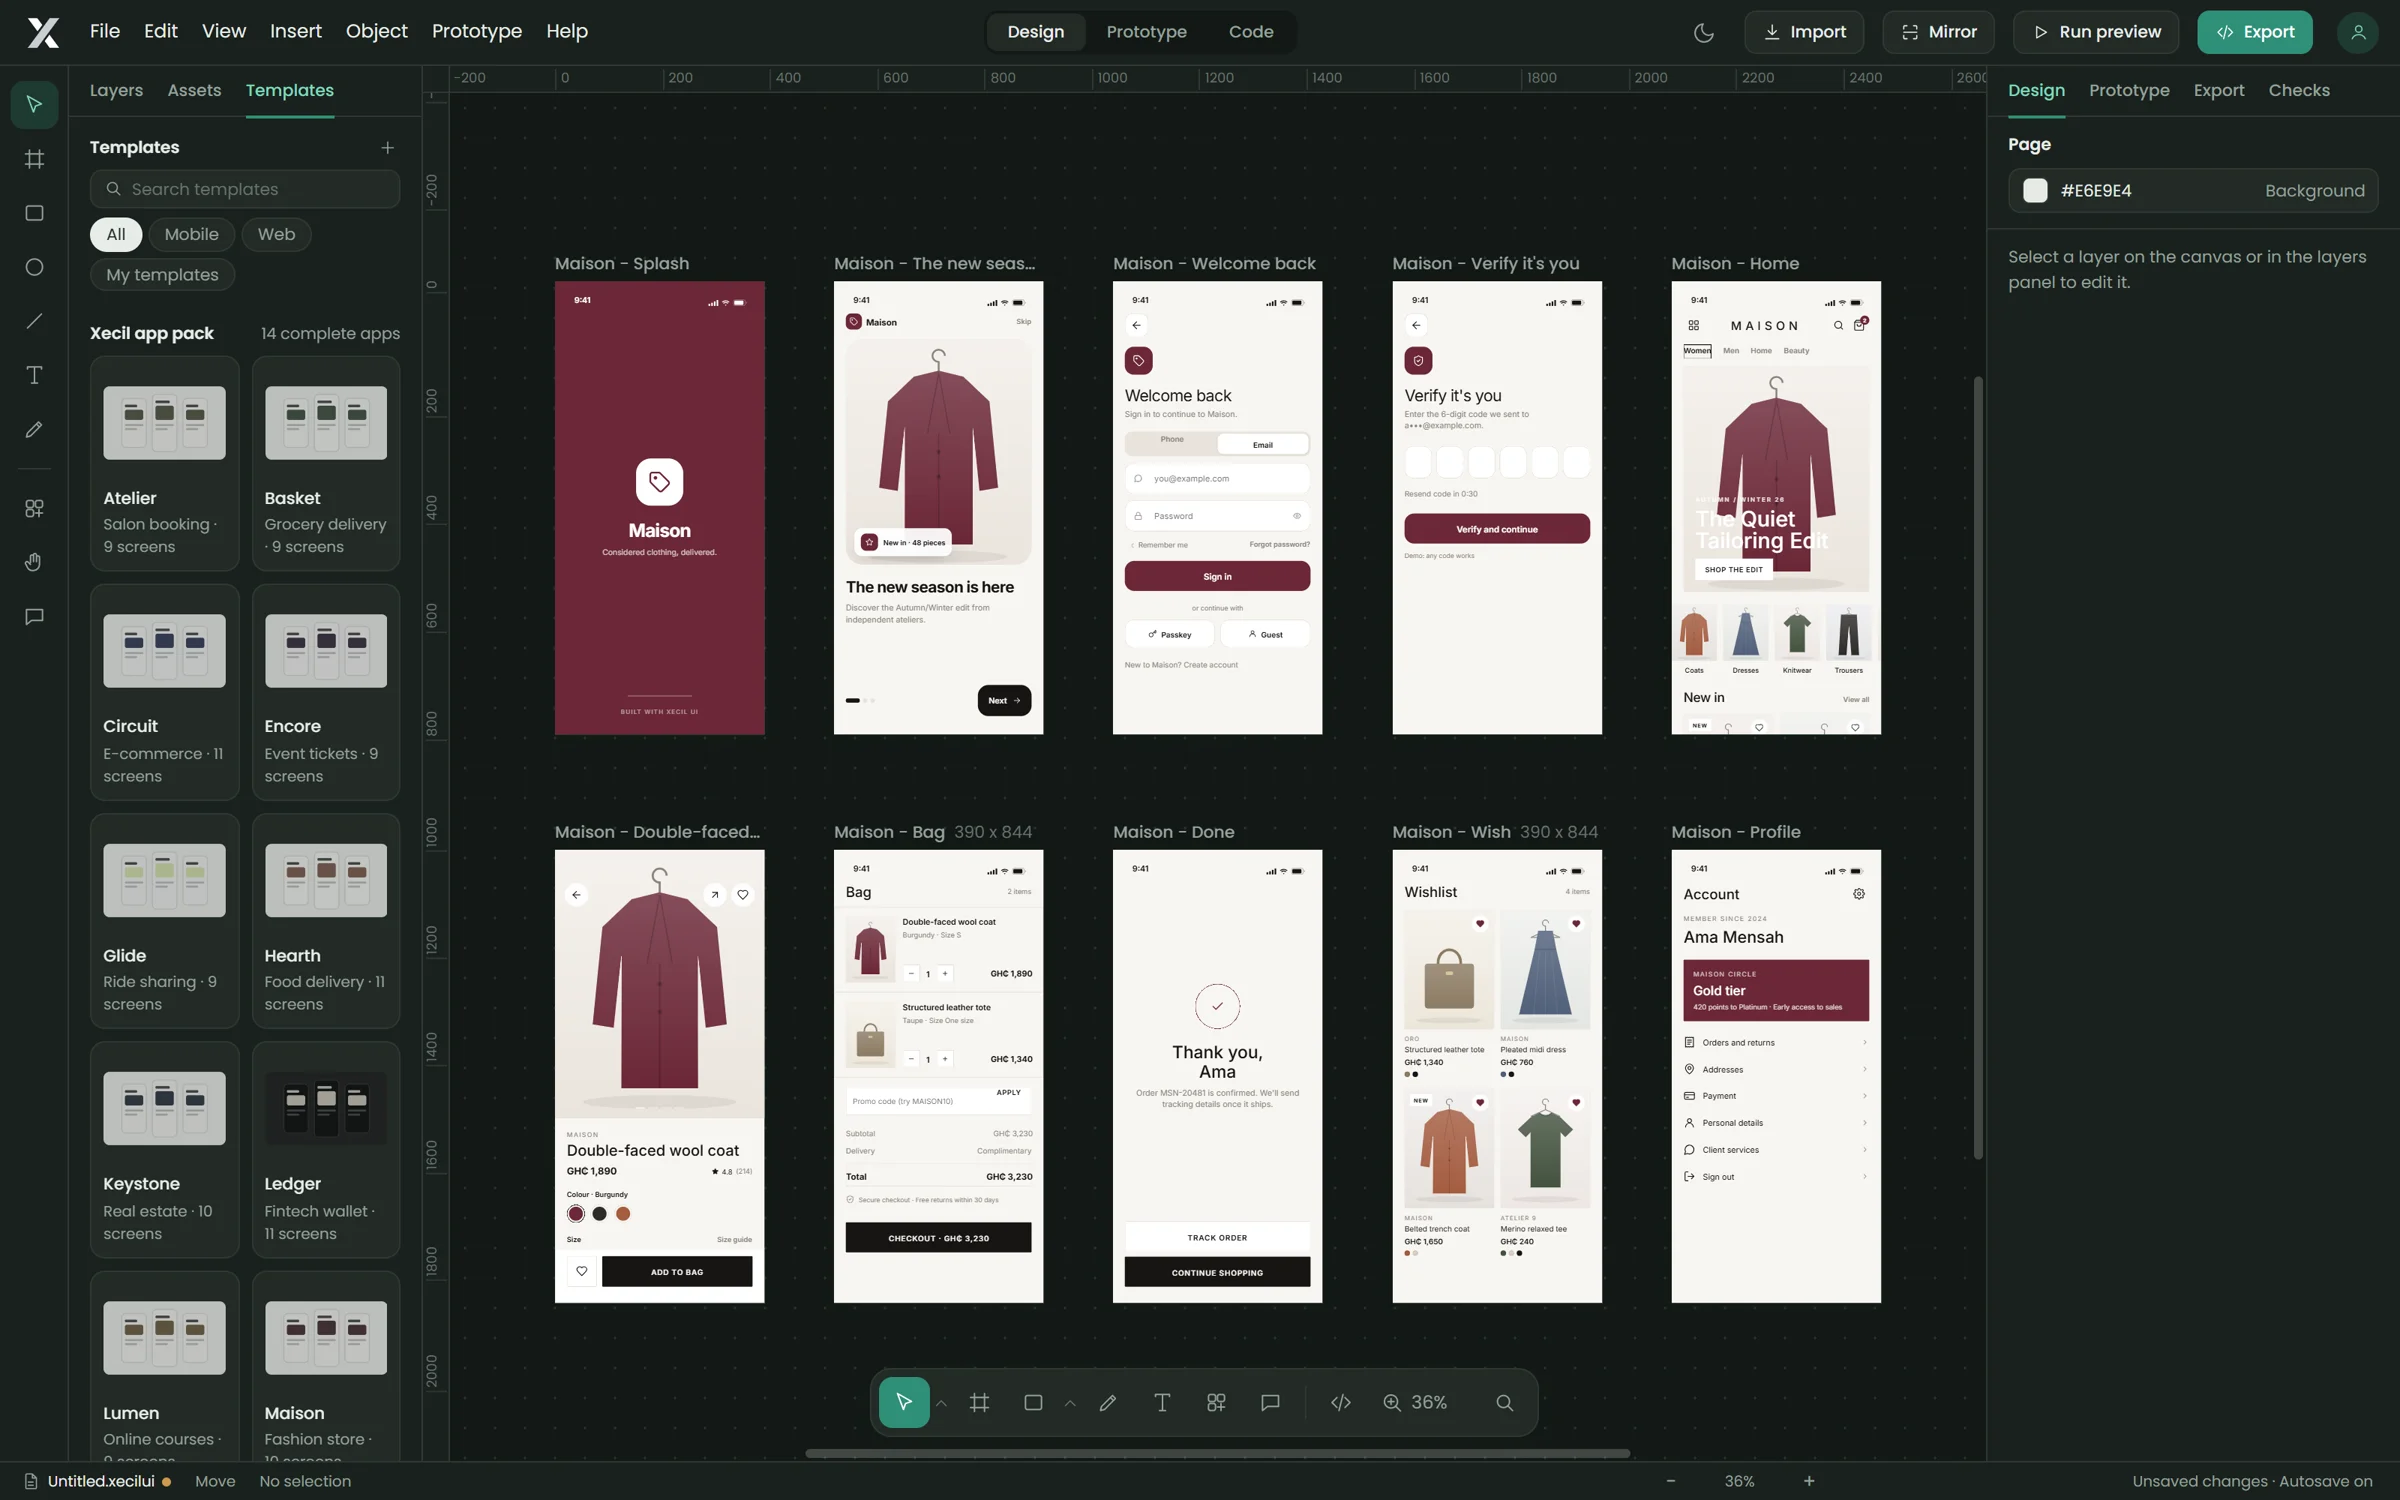This screenshot has height=1500, width=2400.
Task: Click the search icon in bottom toolbar
Action: (1504, 1403)
